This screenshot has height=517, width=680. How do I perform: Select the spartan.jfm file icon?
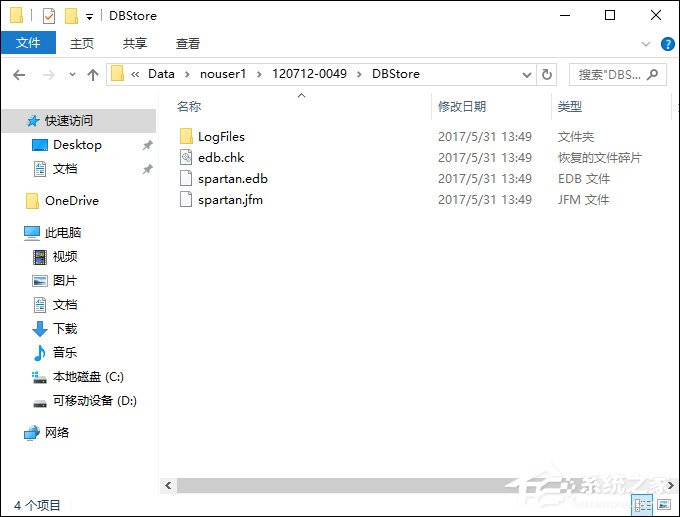point(186,200)
